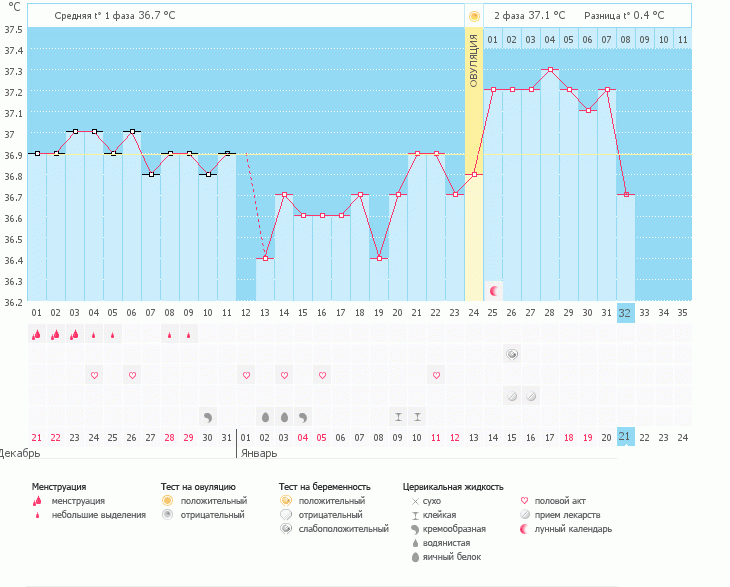Click the pregnancy test icon on cycle day 26
Image resolution: width=730 pixels, height=587 pixels.
coord(512,355)
